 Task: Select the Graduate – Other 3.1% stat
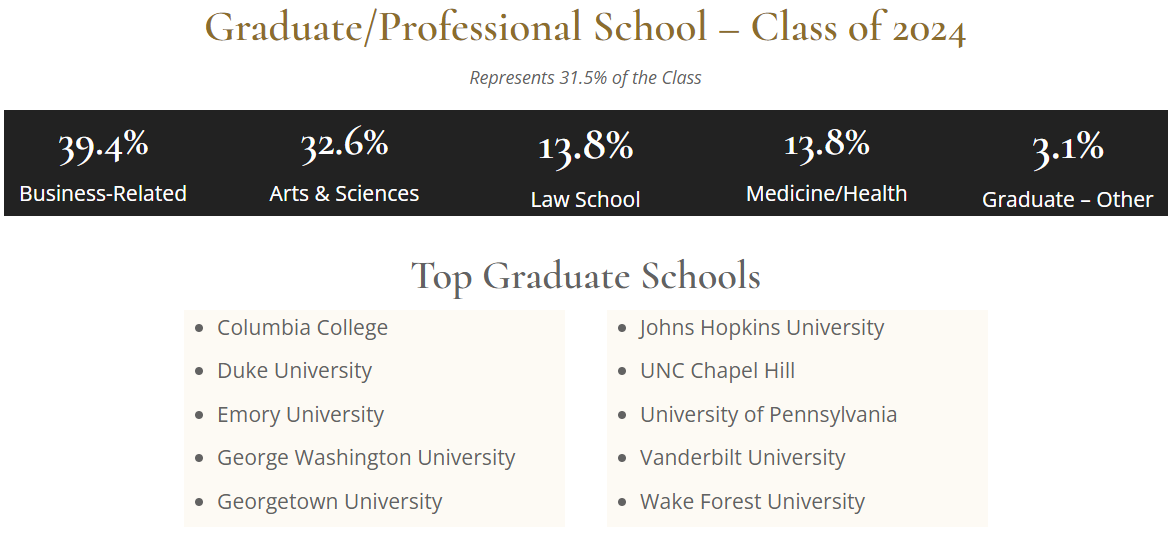[x=1068, y=169]
